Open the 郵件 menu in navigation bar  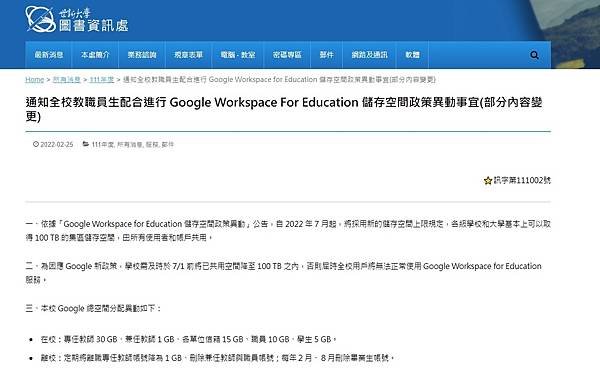pyautogui.click(x=326, y=55)
